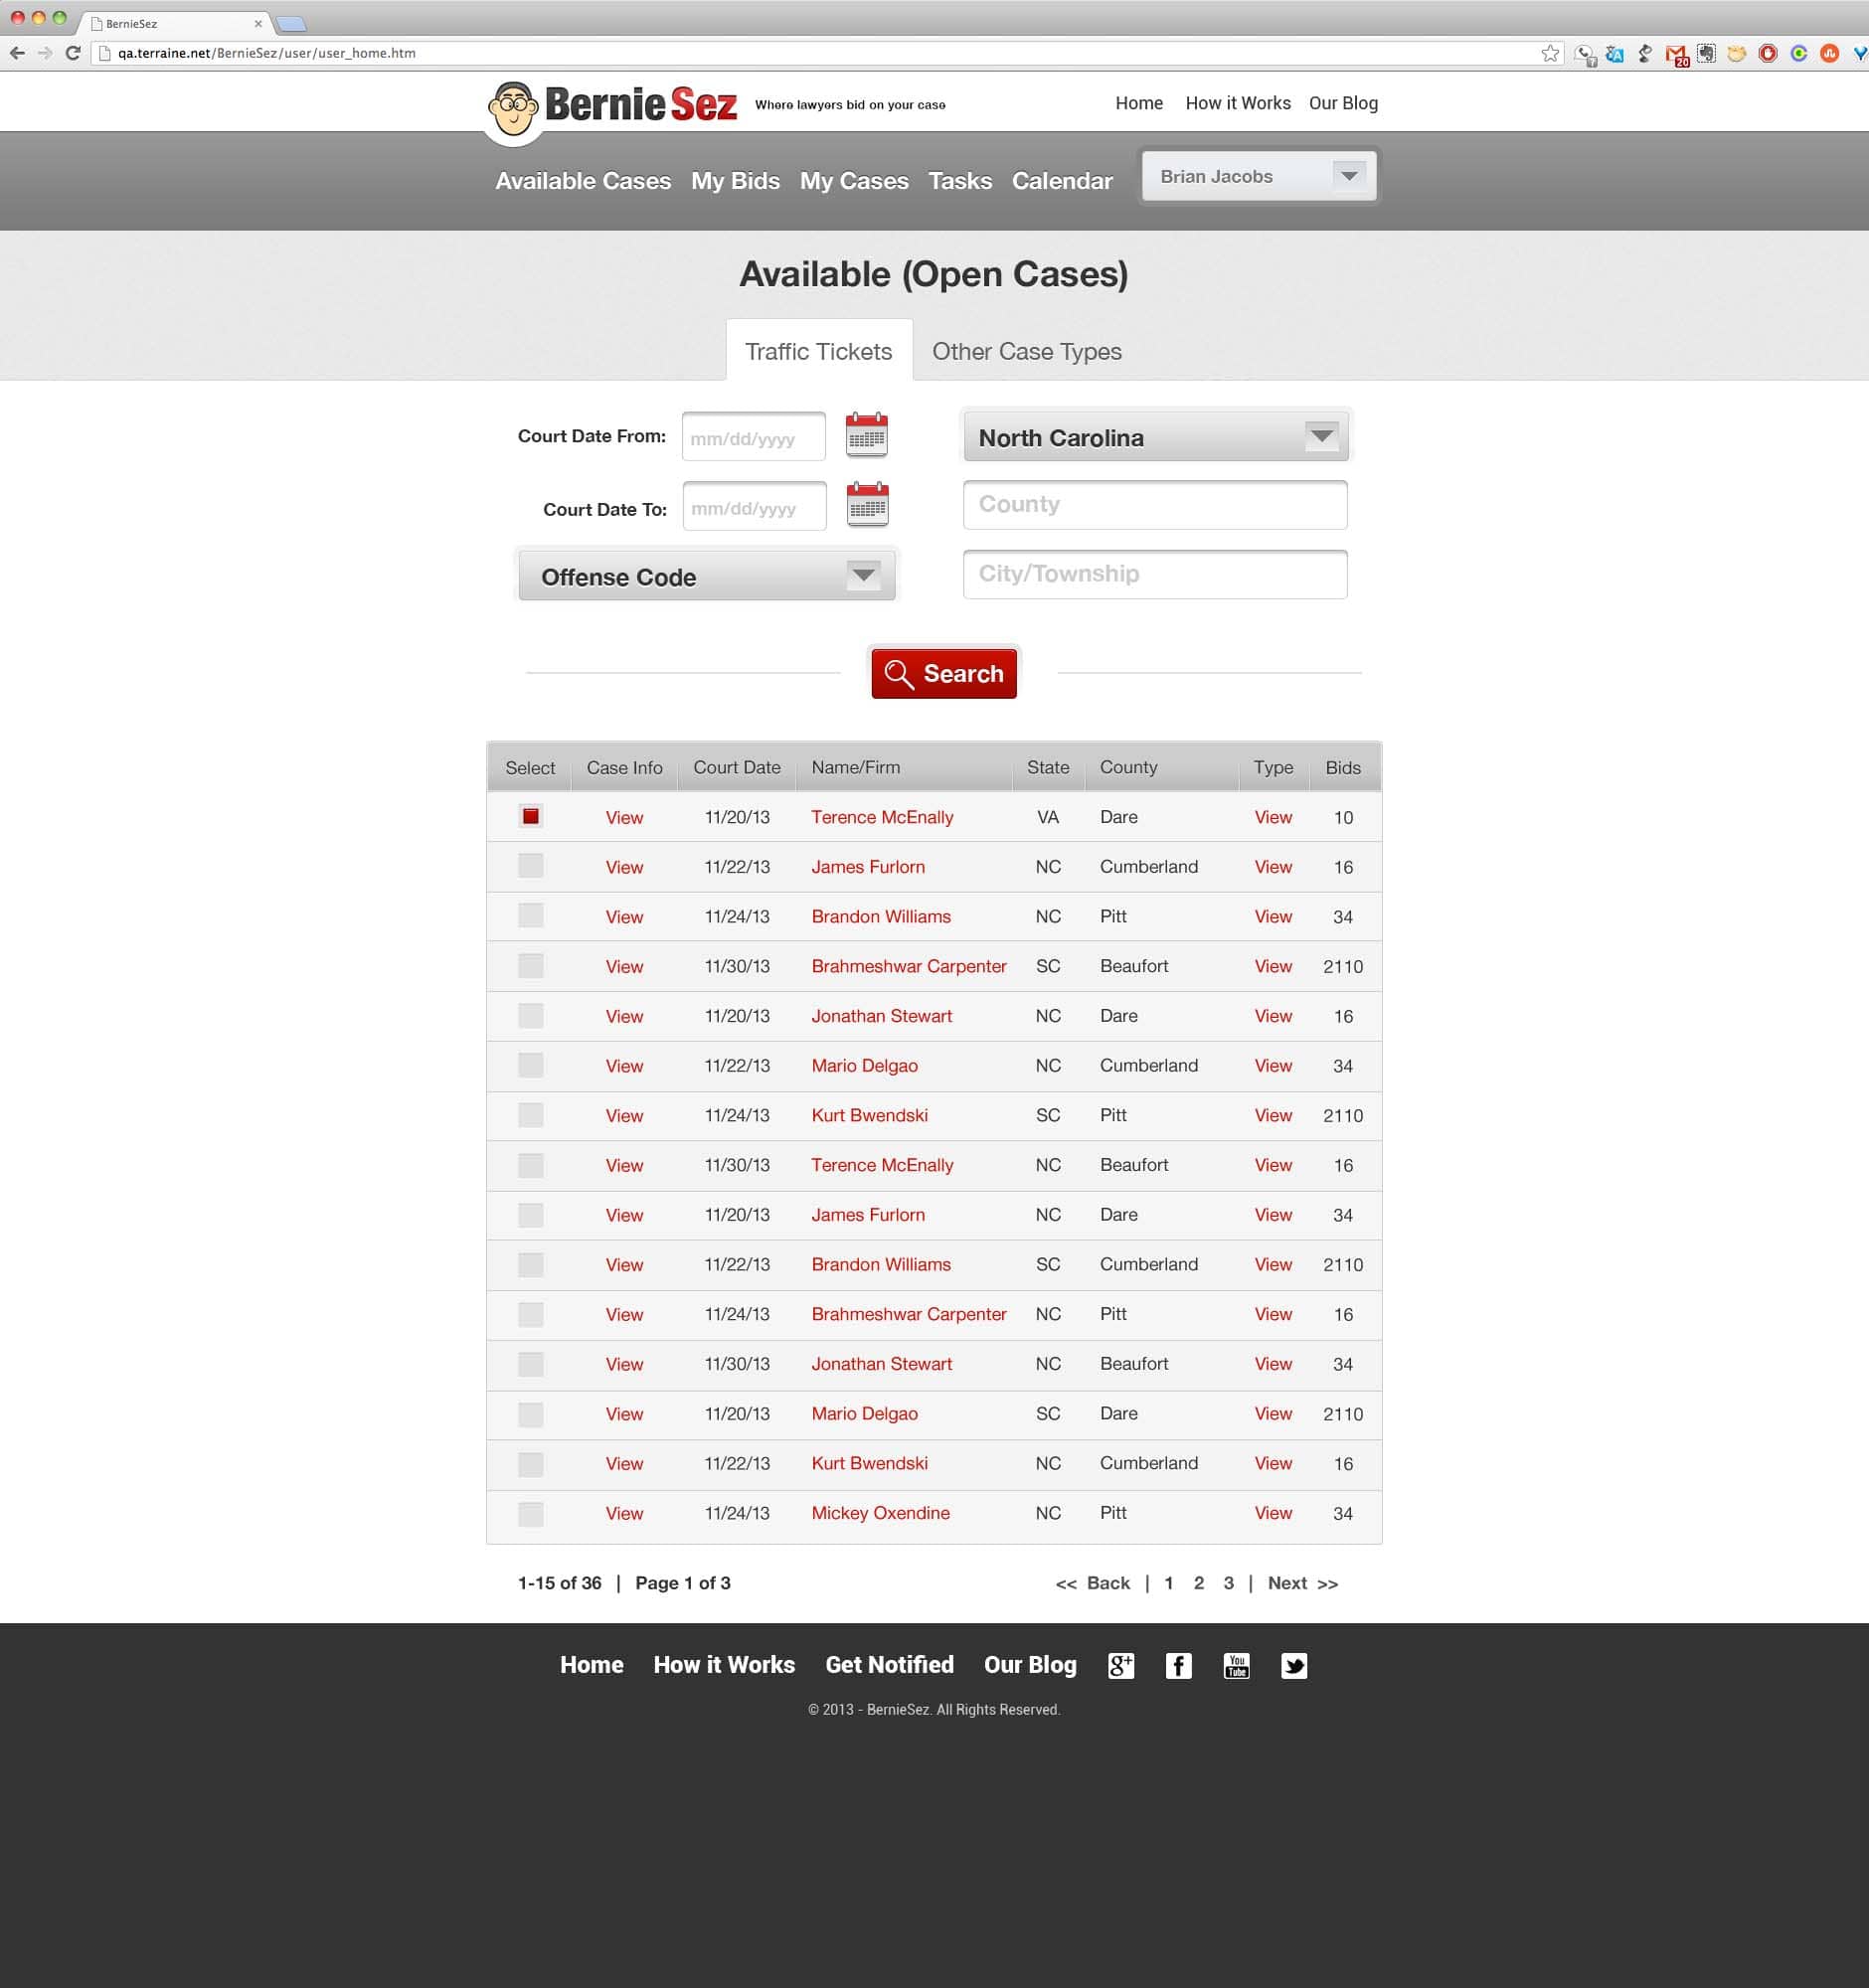Bookmark page with the star icon
1869x1988 pixels.
1549,53
